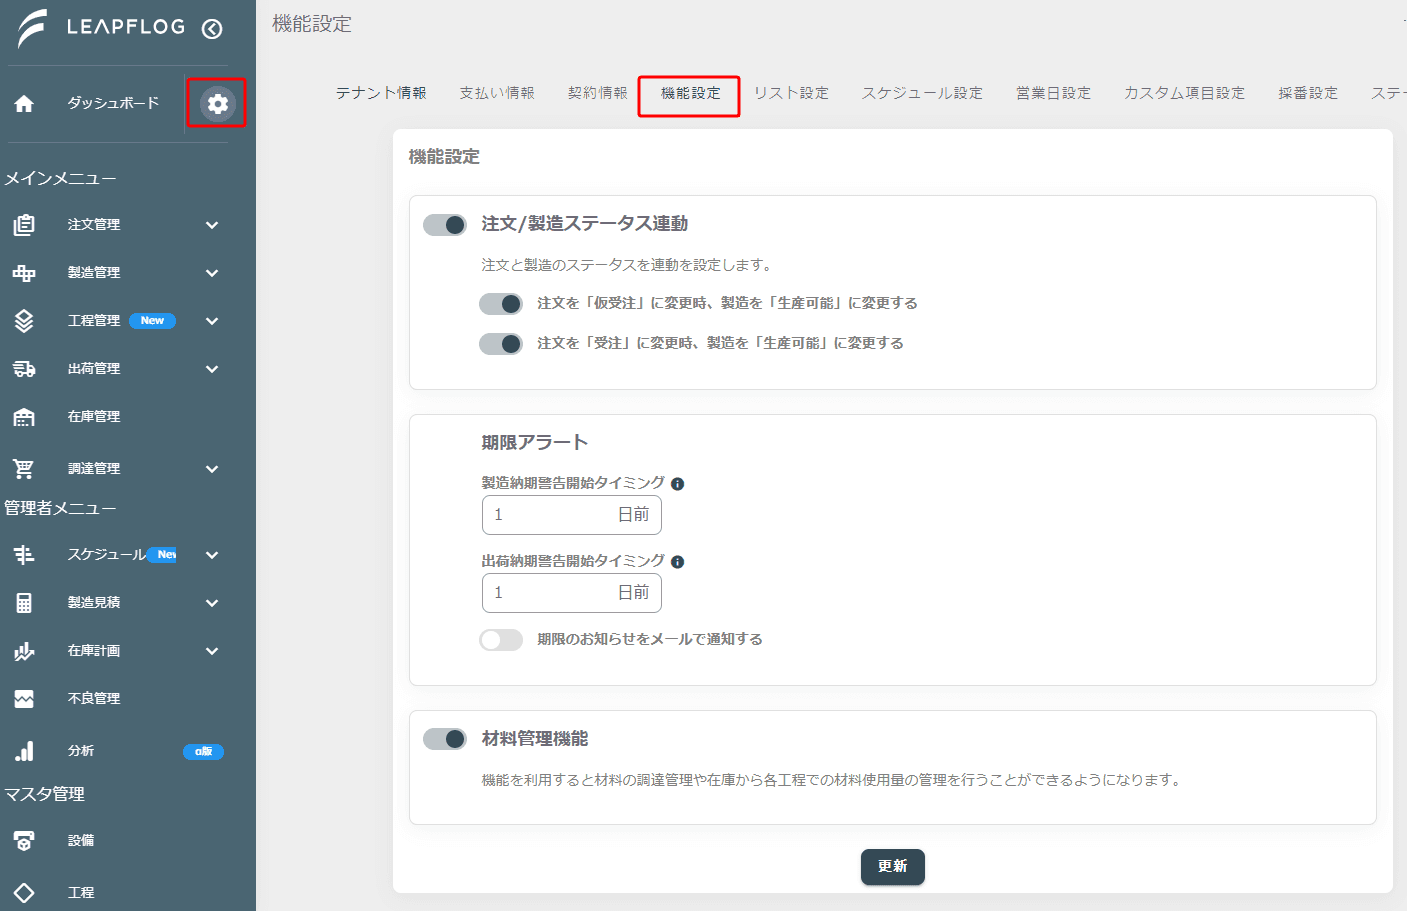Enable 期限のお知らせをメールで通知する switch

[x=501, y=640]
